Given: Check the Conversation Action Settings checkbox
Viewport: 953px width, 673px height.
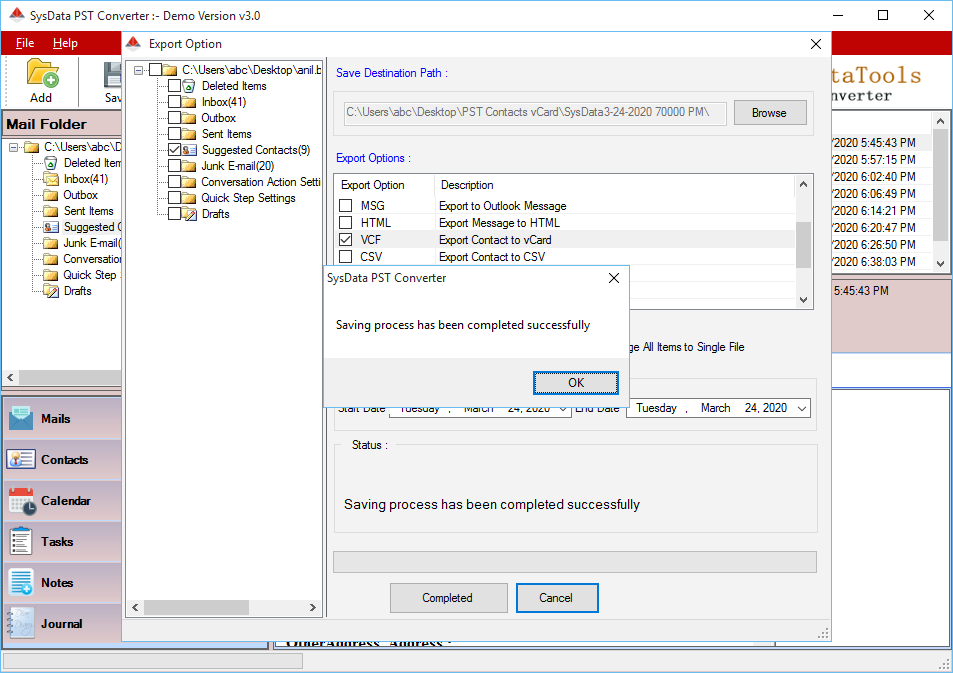Looking at the screenshot, I should (174, 182).
